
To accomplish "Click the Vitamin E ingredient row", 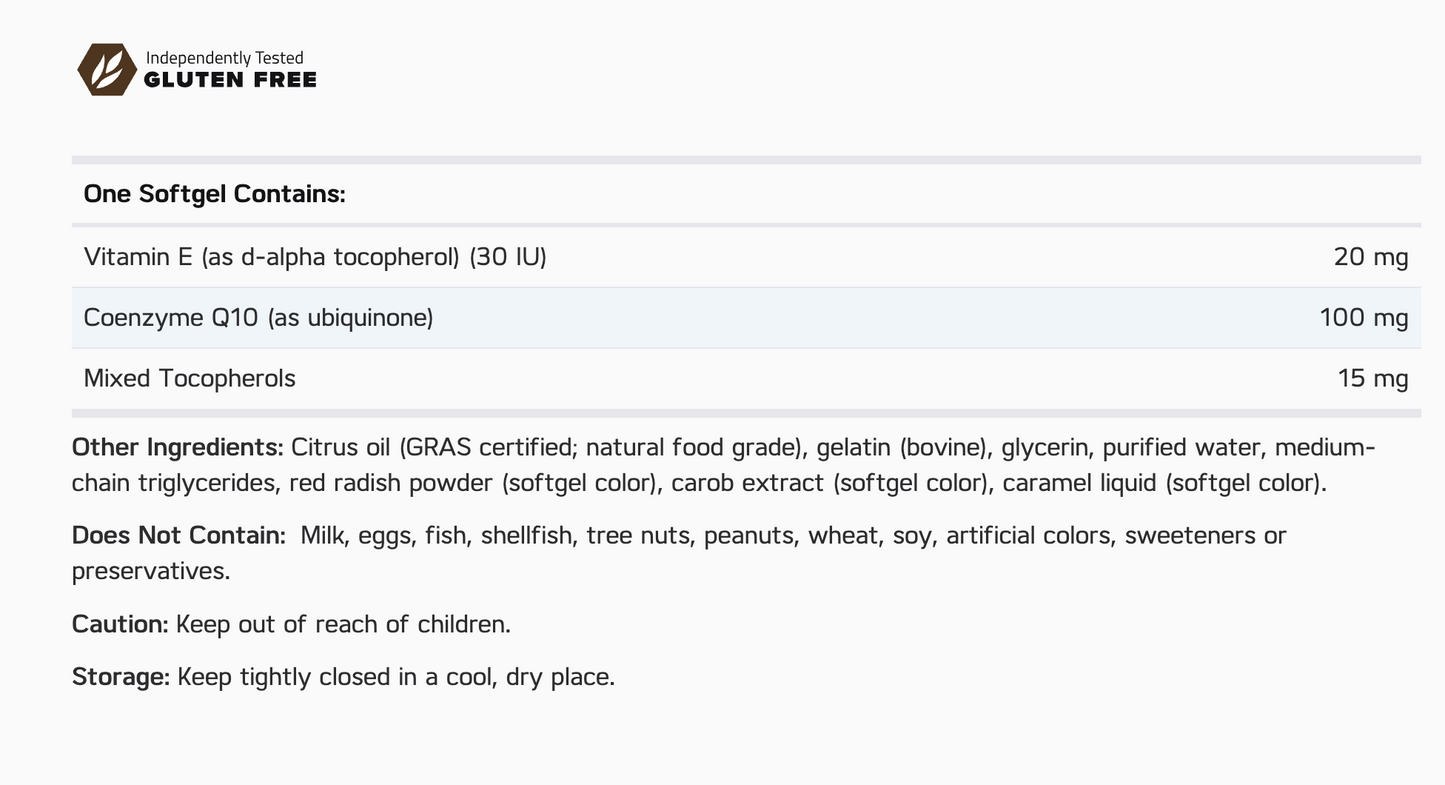I will [x=315, y=257].
